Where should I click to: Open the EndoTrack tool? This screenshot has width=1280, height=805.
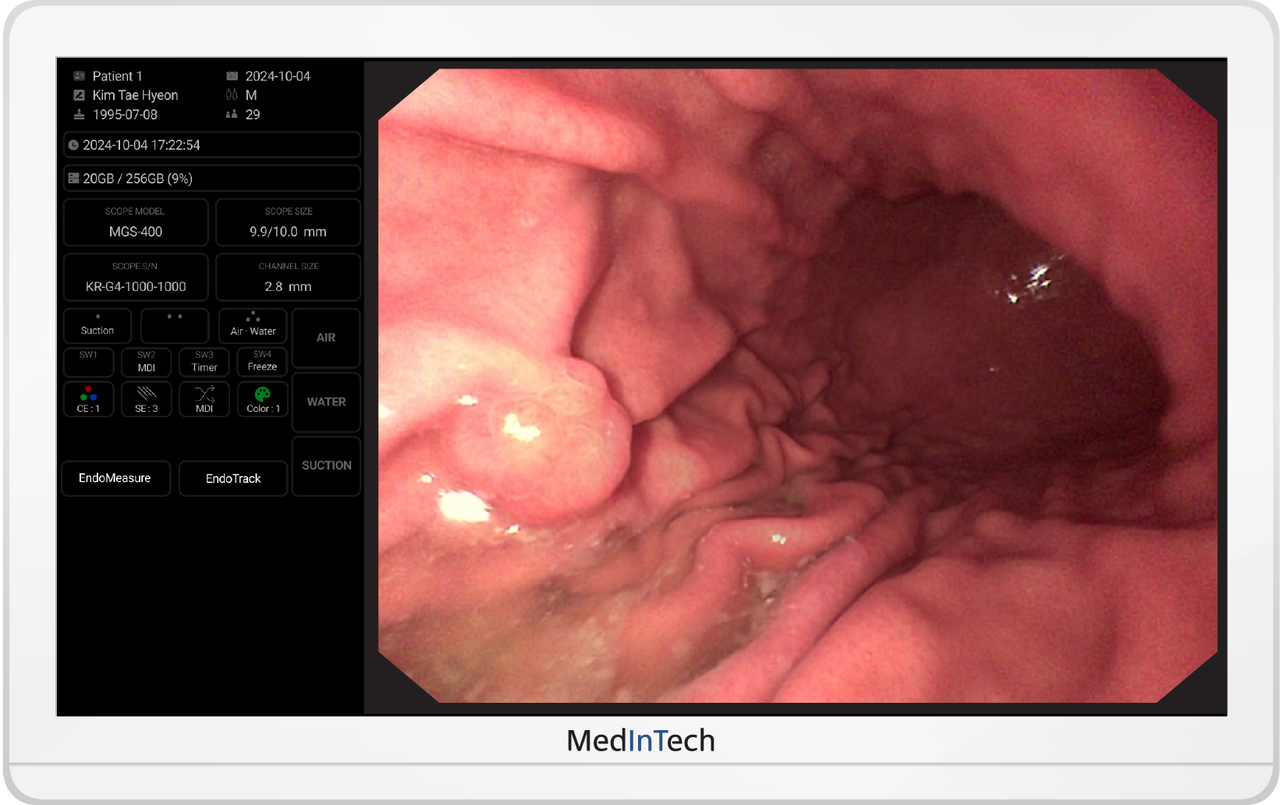point(233,478)
